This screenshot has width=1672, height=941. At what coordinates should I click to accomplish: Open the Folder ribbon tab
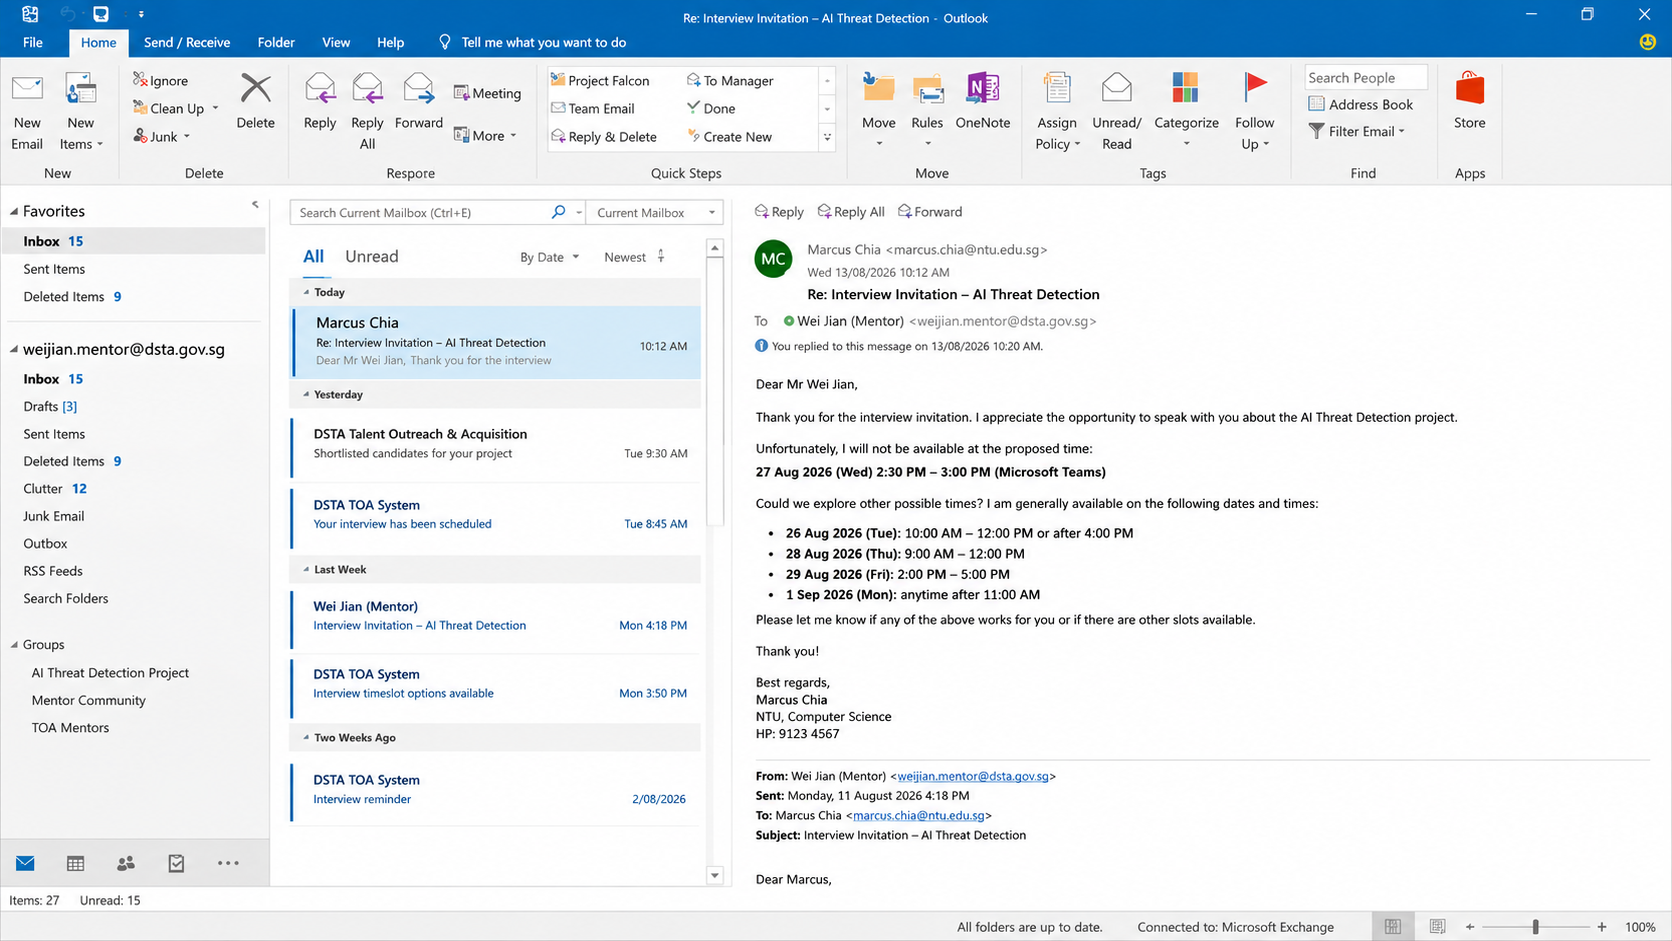(x=276, y=42)
